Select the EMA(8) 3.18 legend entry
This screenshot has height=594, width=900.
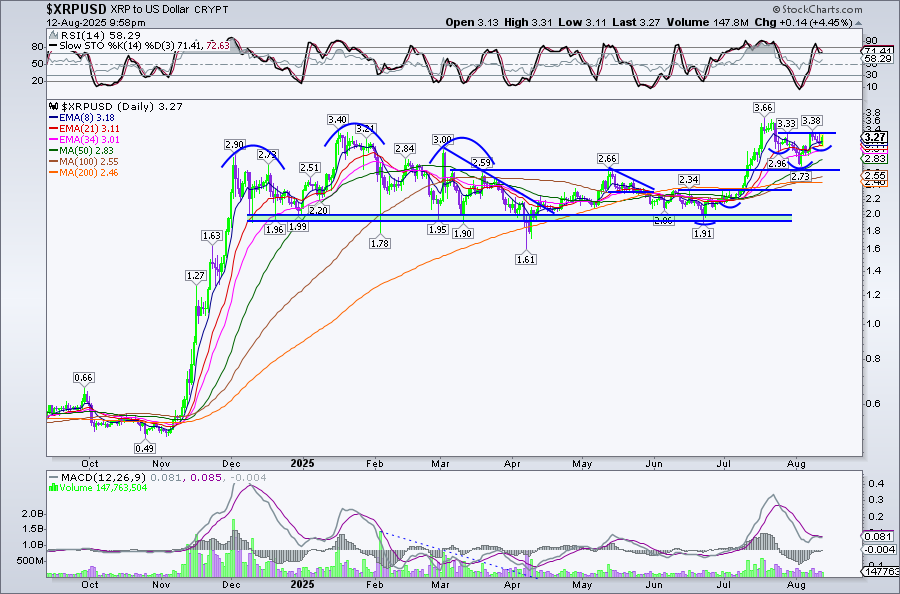[82, 118]
